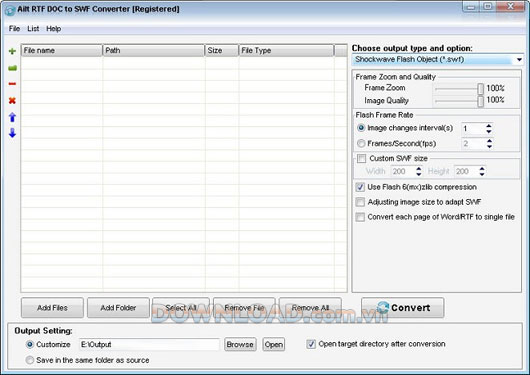The image size is (530, 375).
Task: Click the Width input field
Action: [x=403, y=171]
